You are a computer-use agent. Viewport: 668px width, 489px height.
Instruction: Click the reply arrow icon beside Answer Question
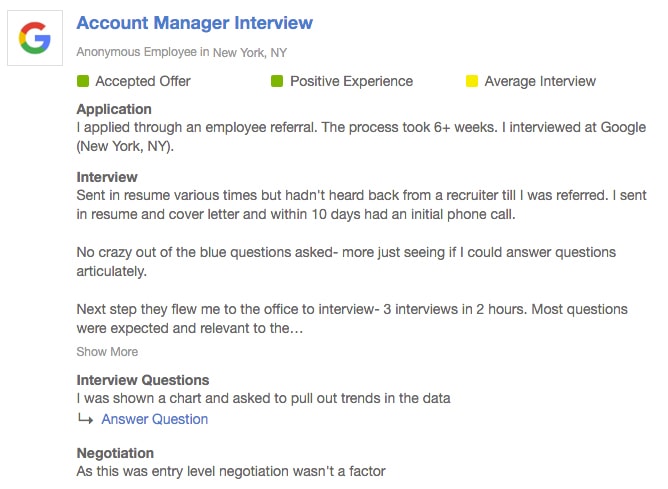click(x=85, y=419)
